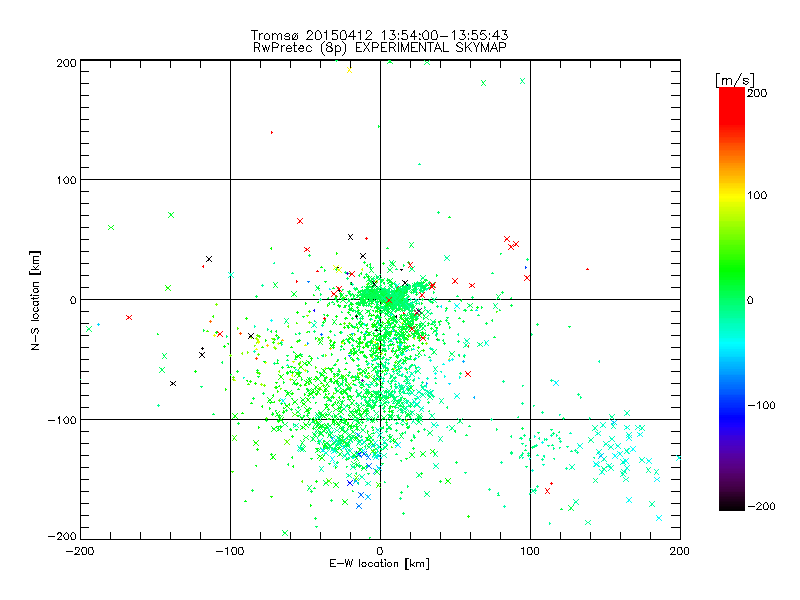Screen dimensions: 800x600
Task: Click the 'E-W location [km]' axis label
Action: coord(379,563)
